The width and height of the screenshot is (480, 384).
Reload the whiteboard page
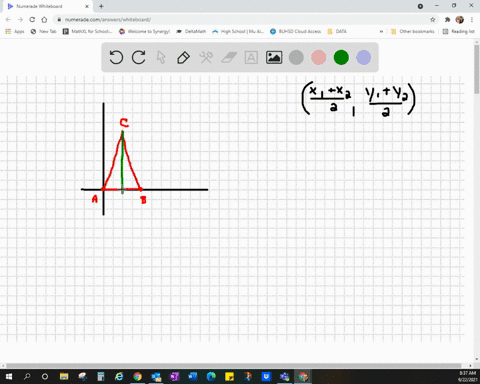point(32,20)
